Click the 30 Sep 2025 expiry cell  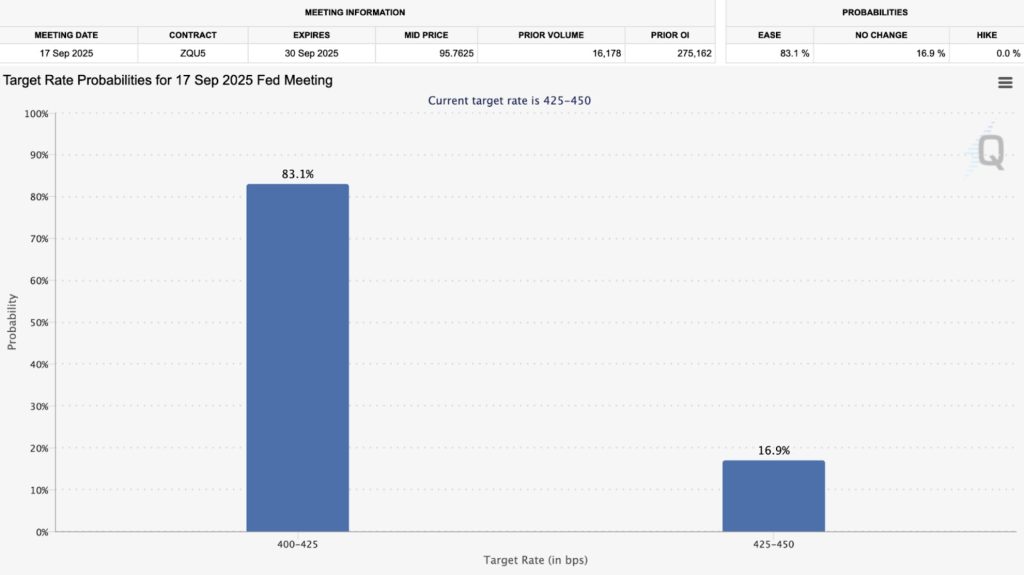click(312, 53)
